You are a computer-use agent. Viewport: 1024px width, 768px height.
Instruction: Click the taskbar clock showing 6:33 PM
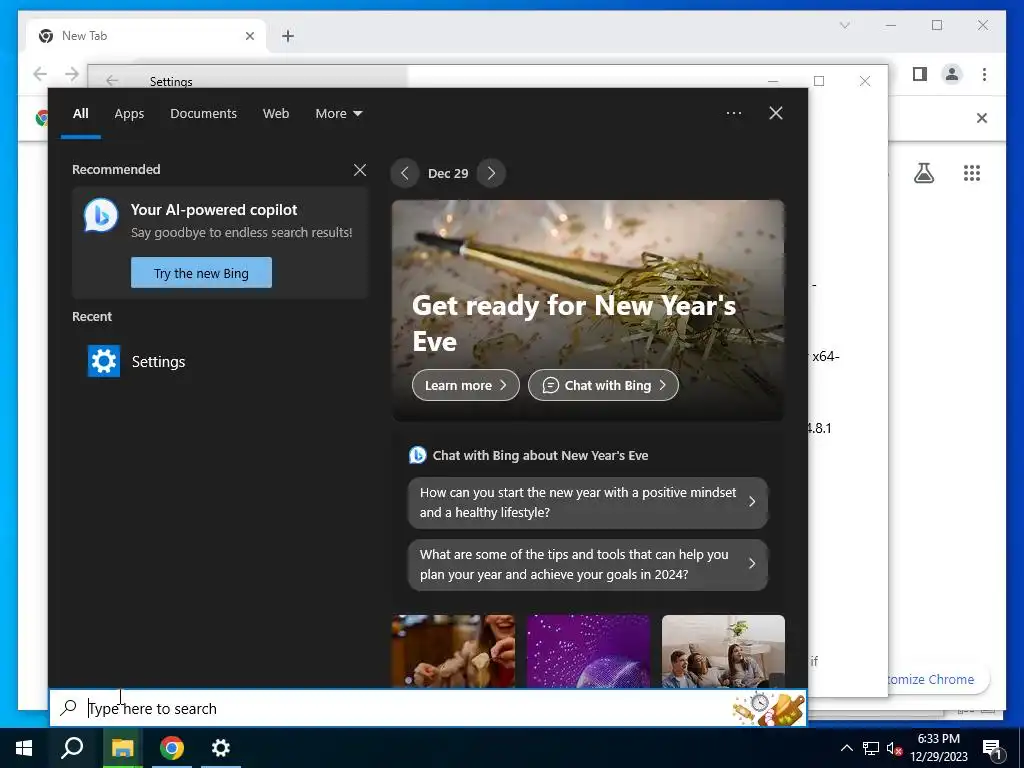pos(938,748)
